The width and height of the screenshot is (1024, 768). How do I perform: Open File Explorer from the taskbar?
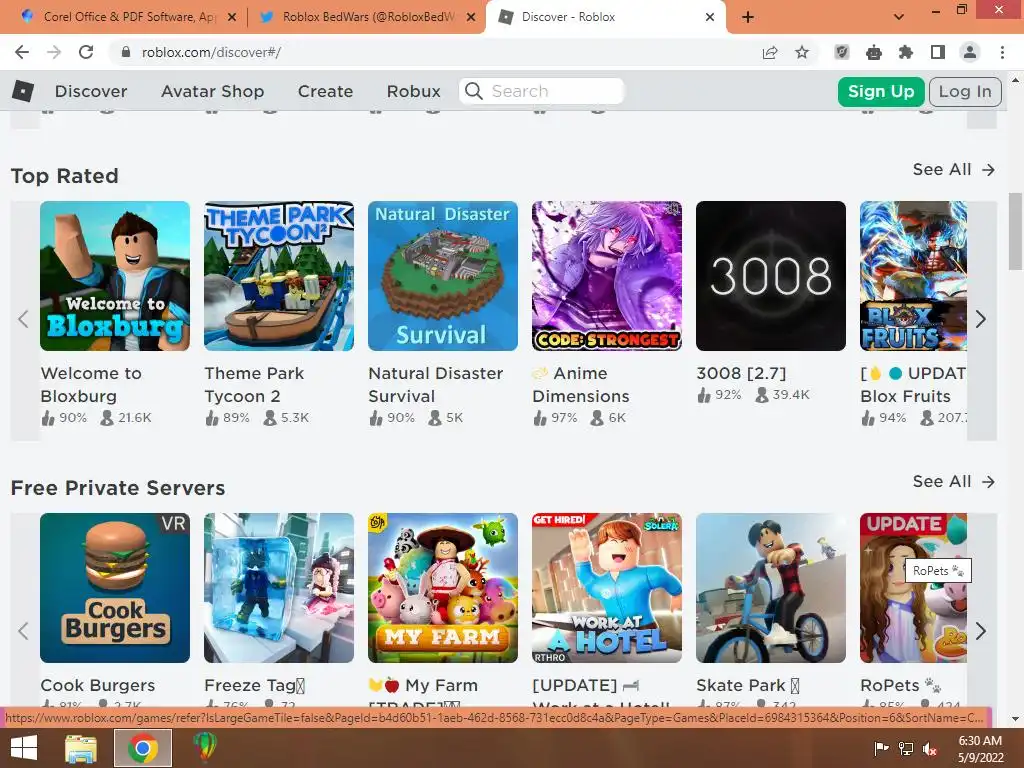coord(80,748)
